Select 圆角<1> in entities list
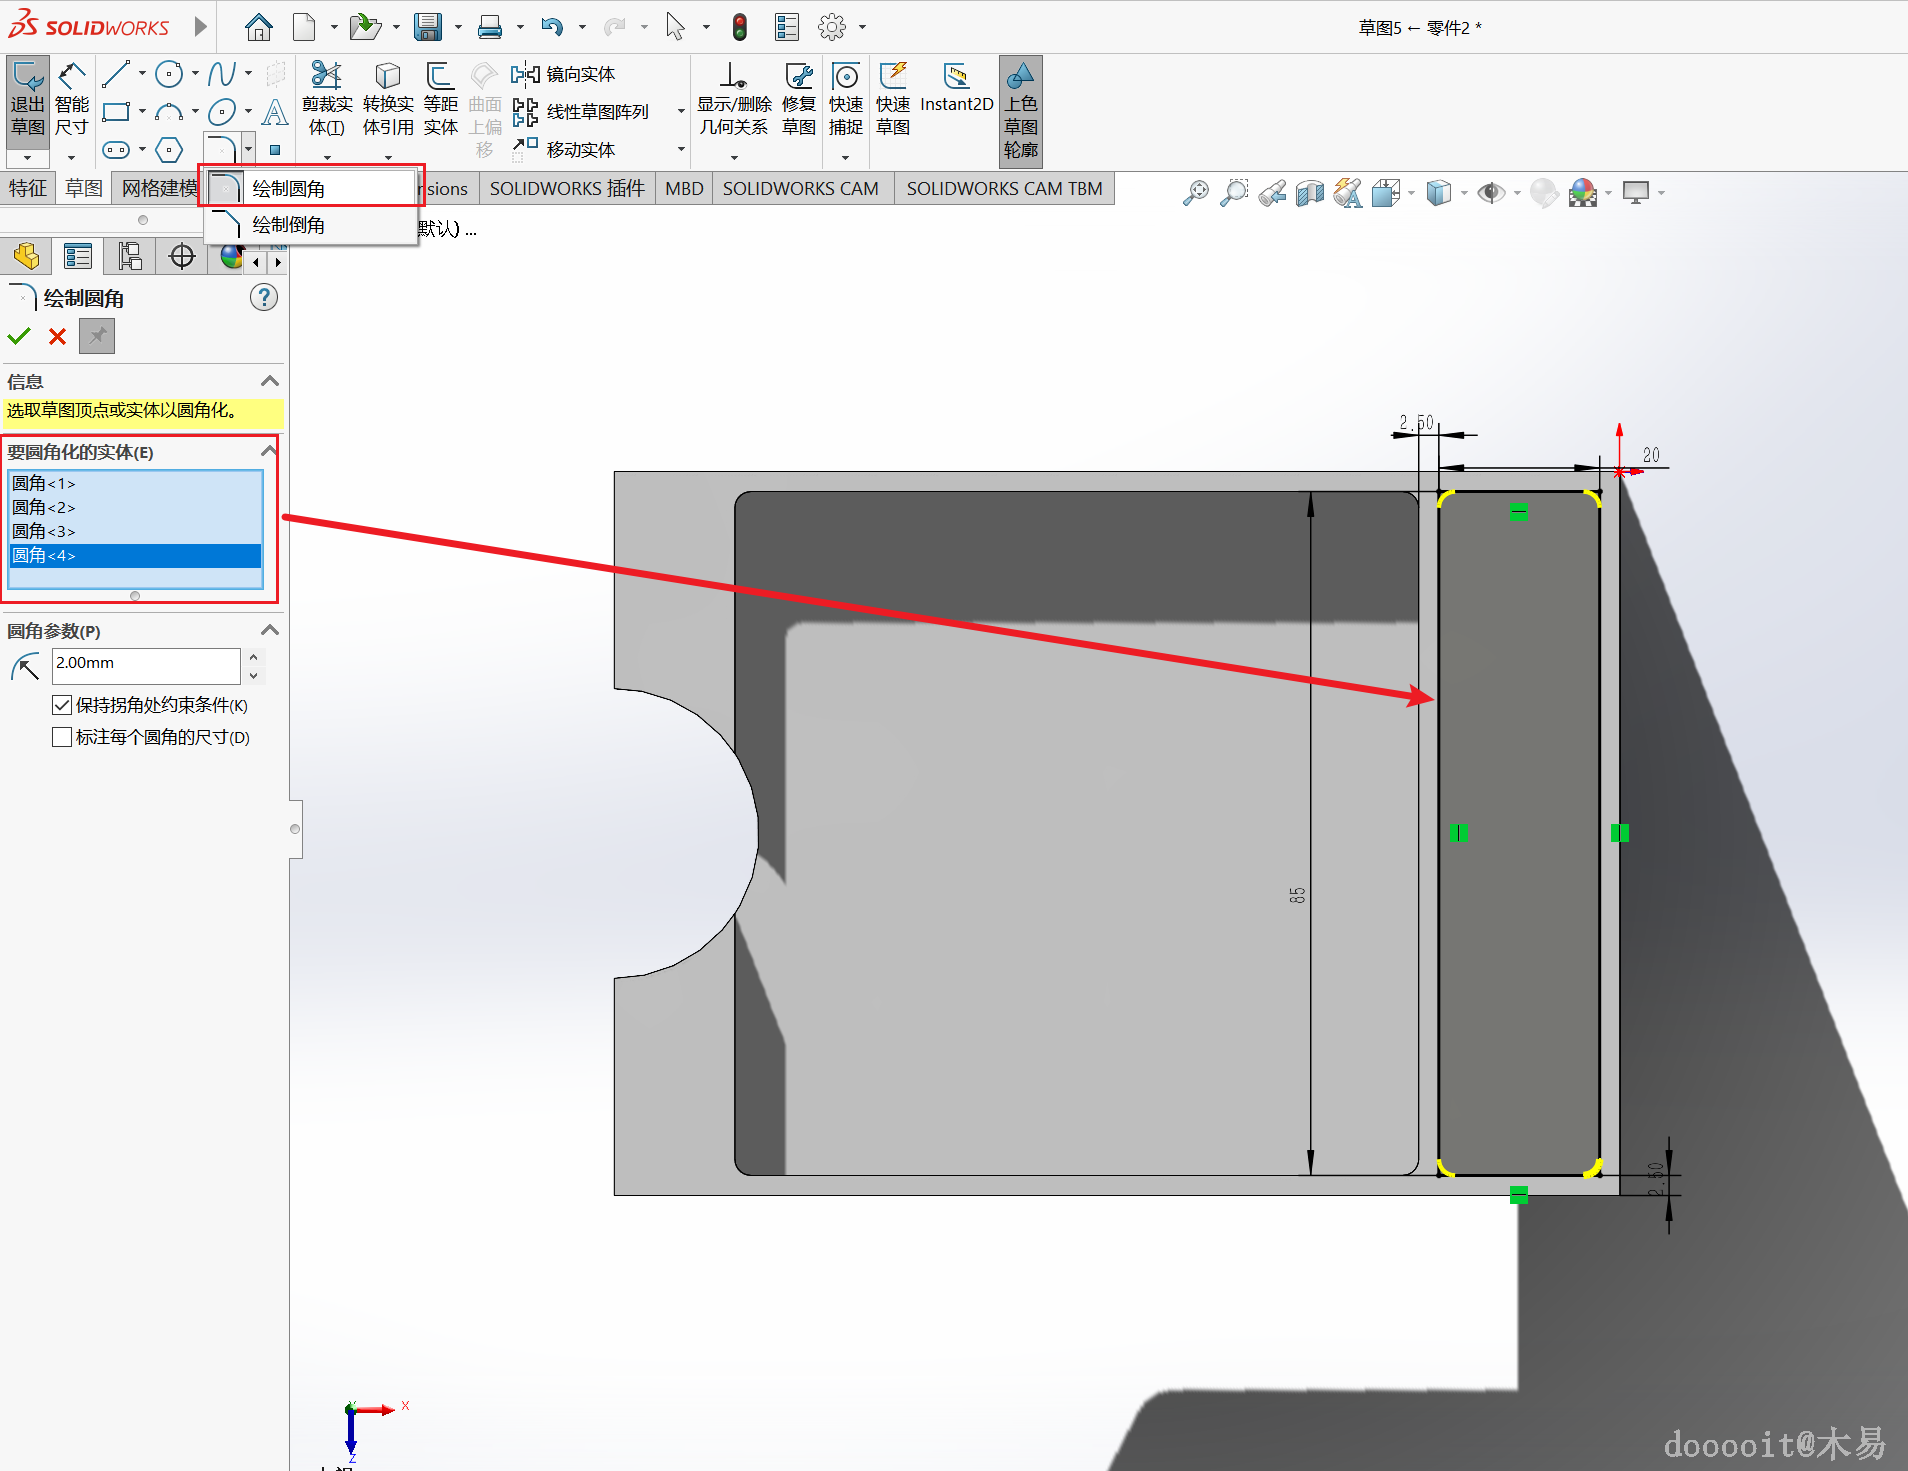Screen dimensions: 1908x1471 [135, 483]
